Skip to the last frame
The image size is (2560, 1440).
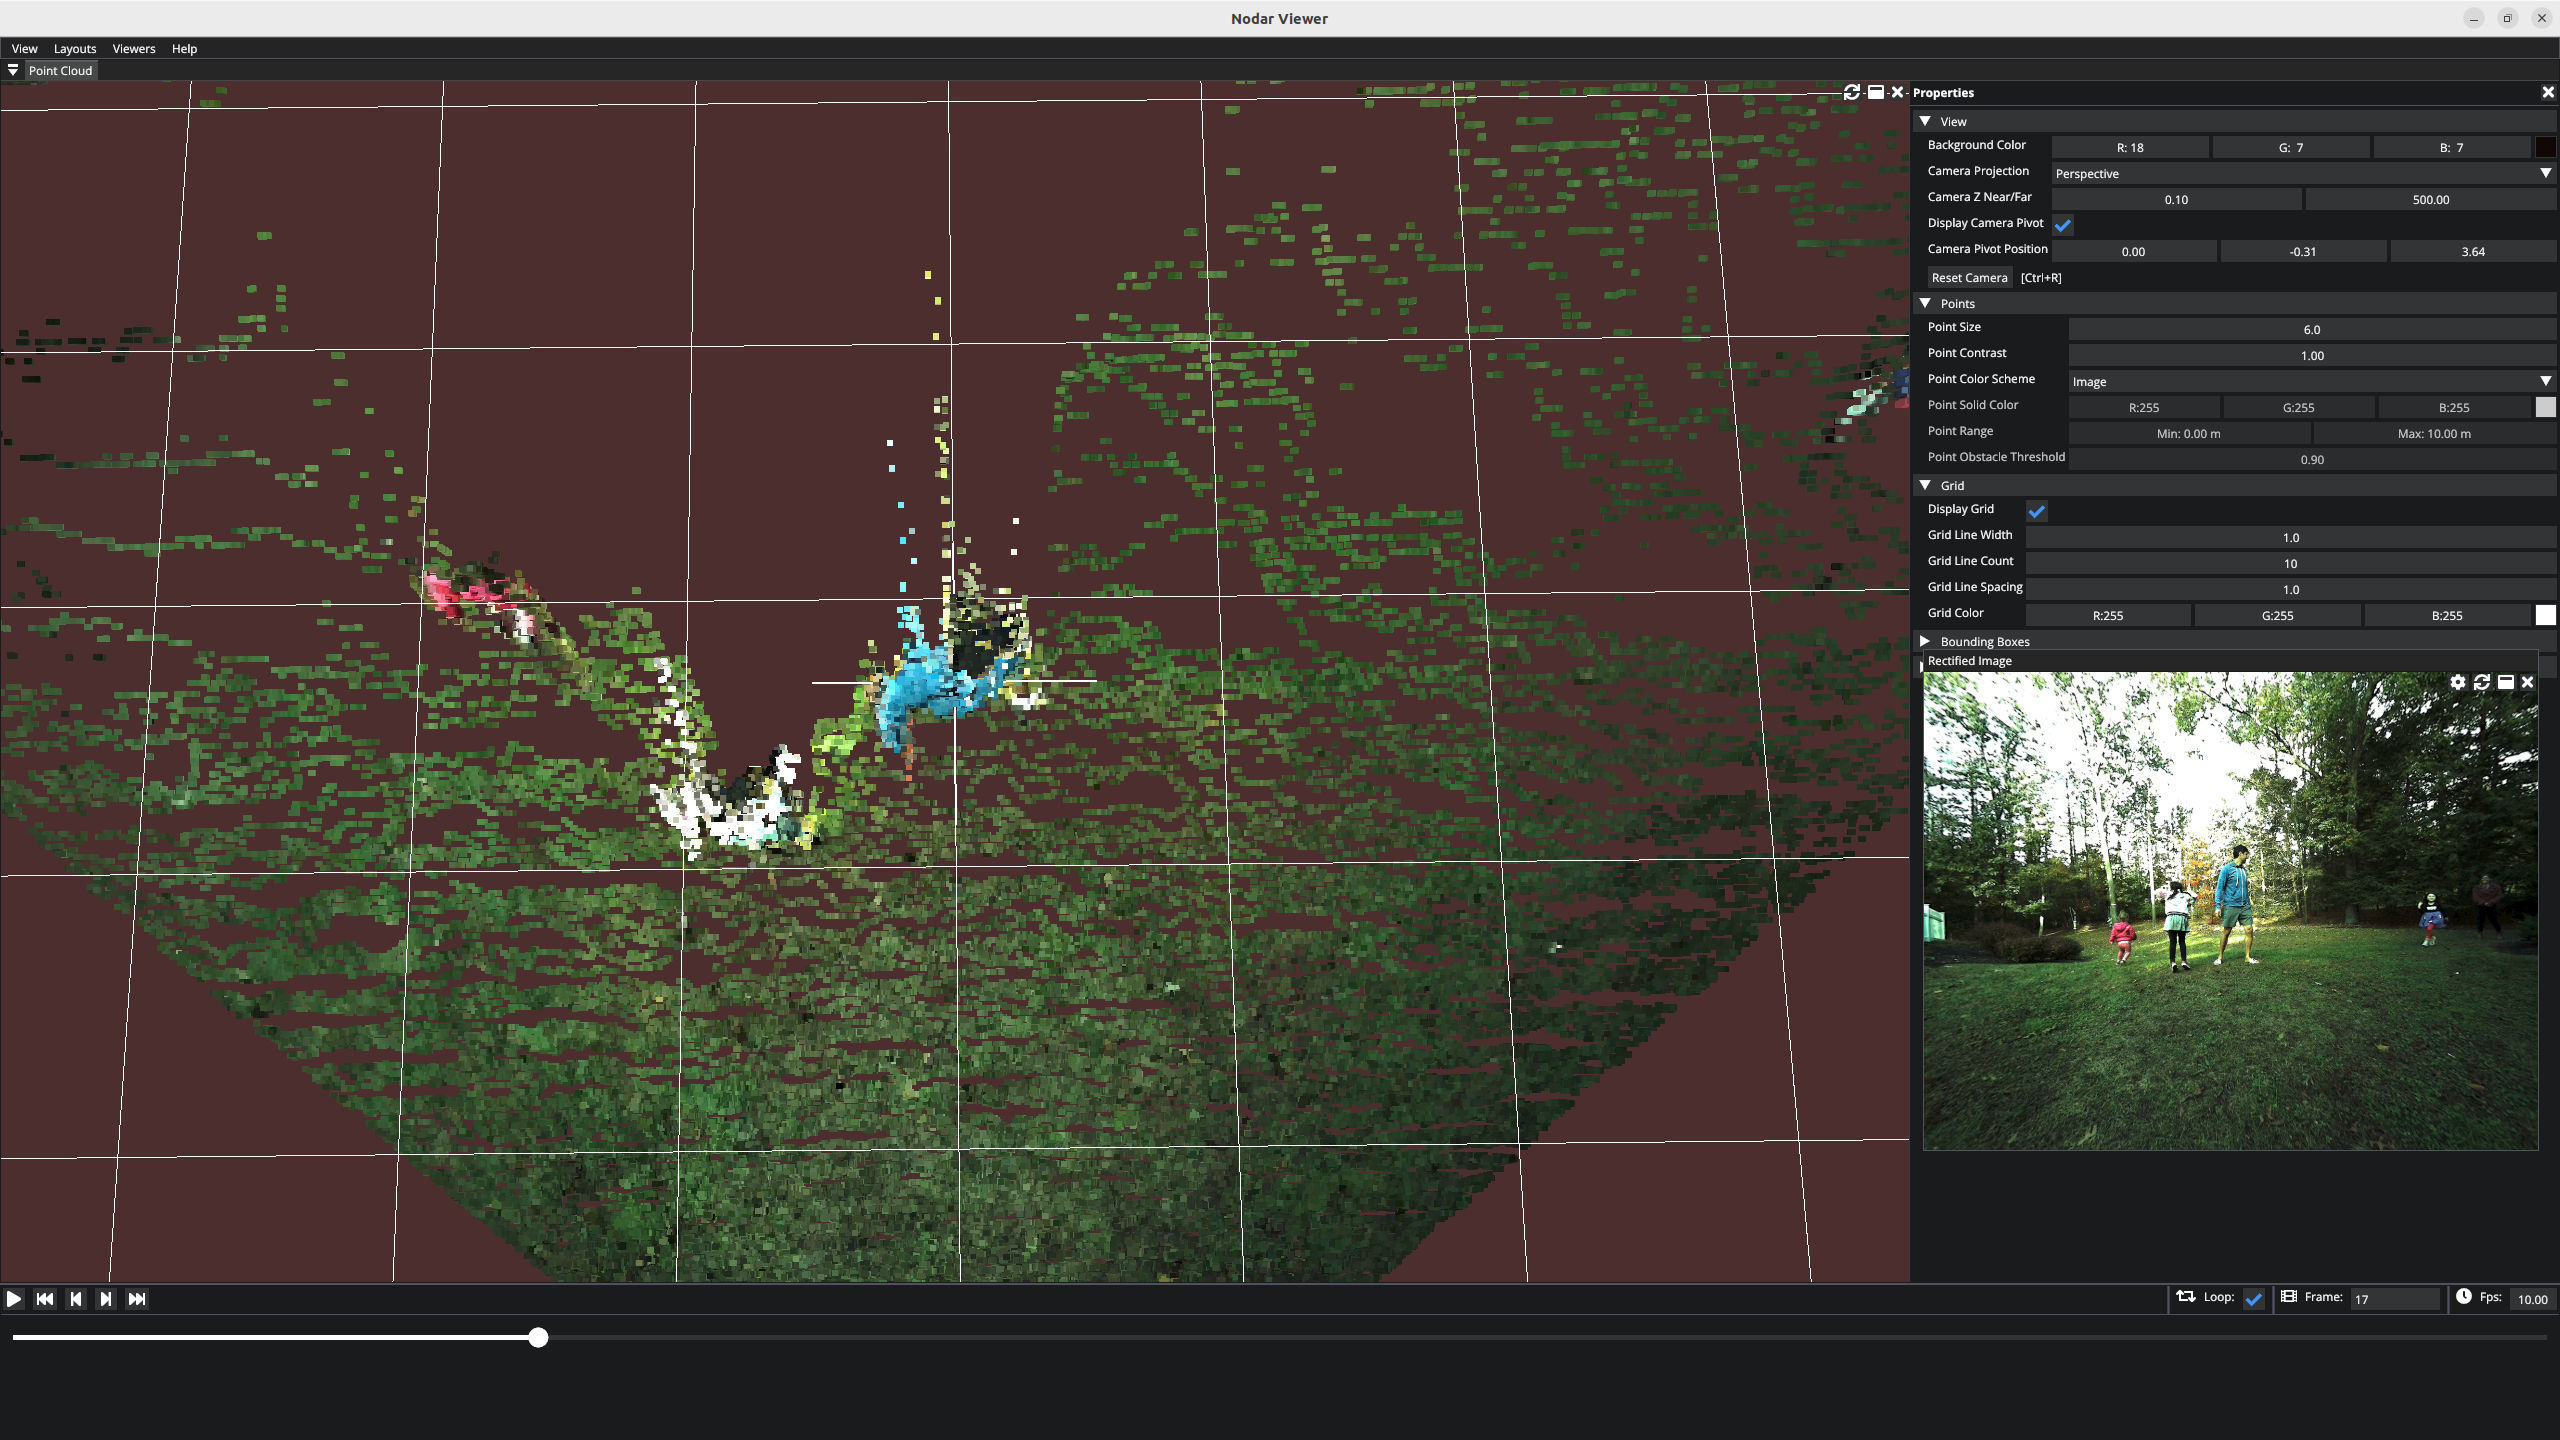coord(137,1298)
